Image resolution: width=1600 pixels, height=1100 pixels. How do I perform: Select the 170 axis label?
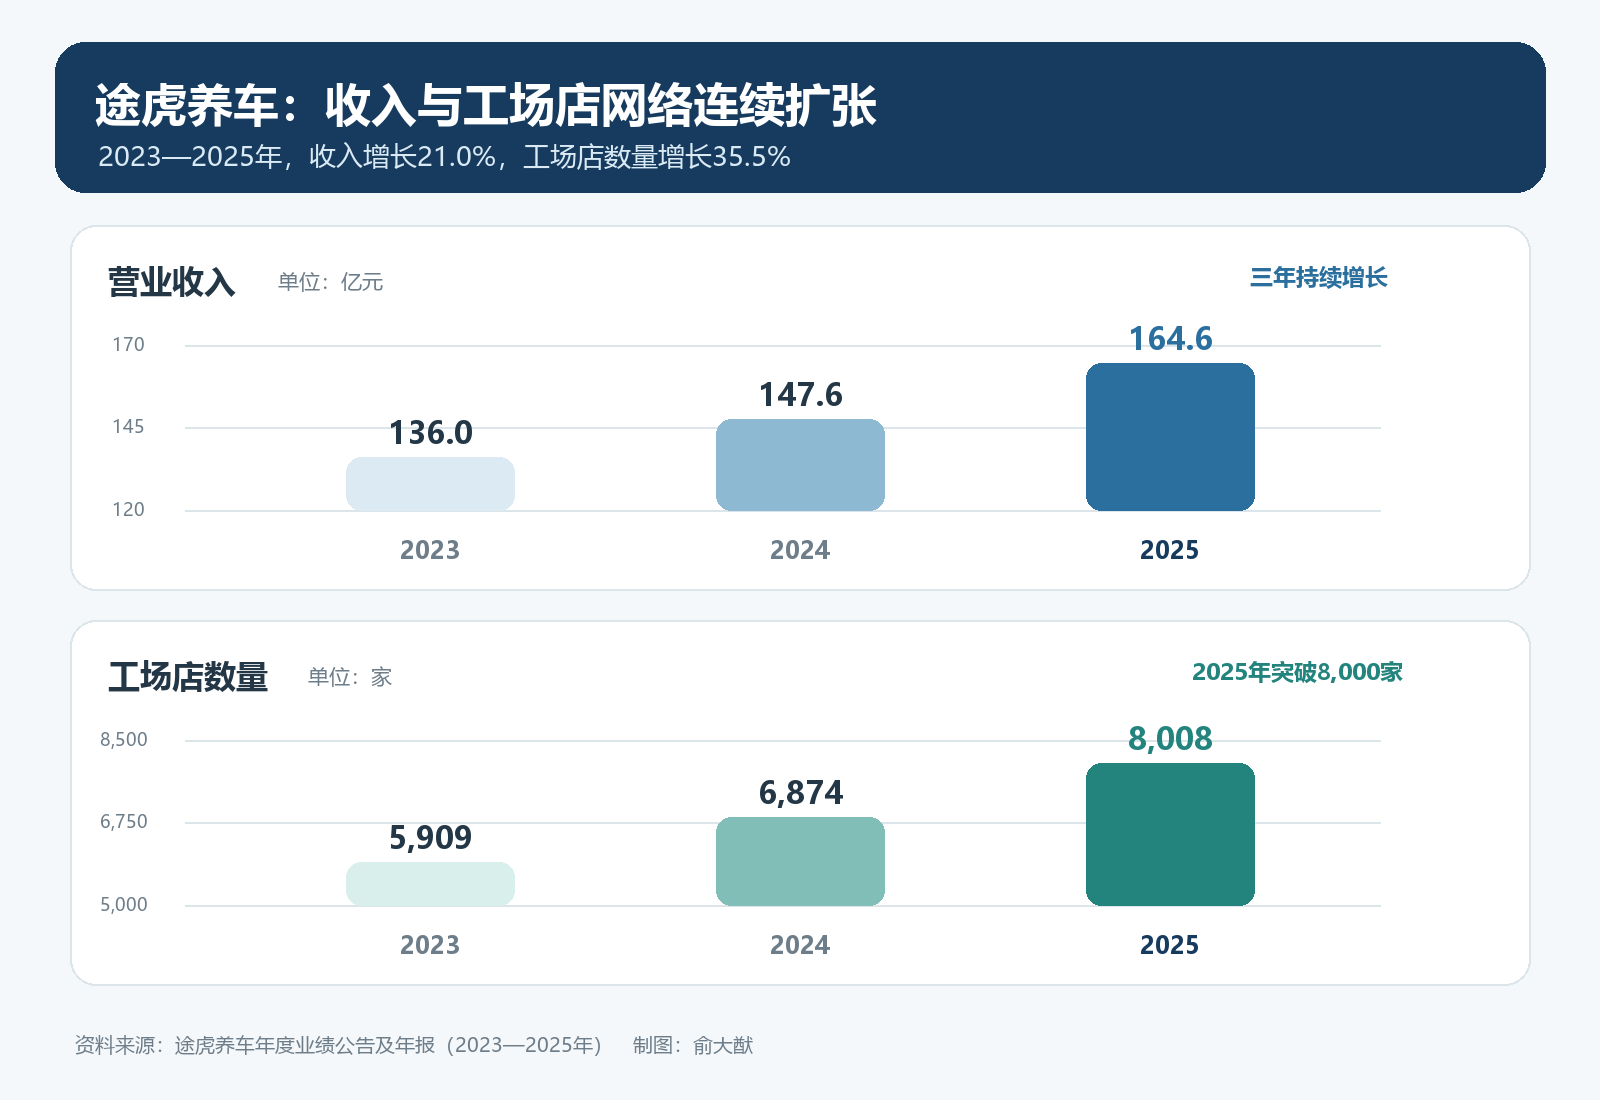click(x=128, y=345)
